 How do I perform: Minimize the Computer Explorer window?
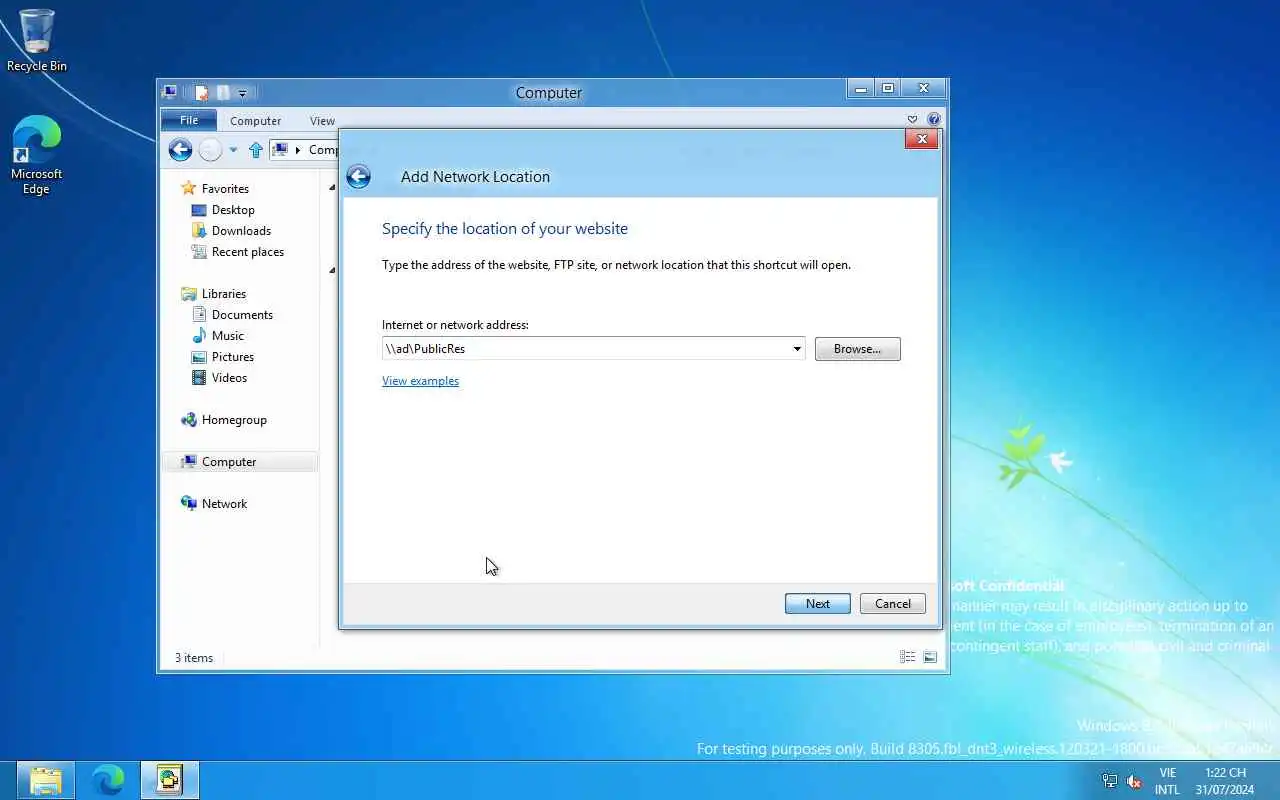[860, 89]
